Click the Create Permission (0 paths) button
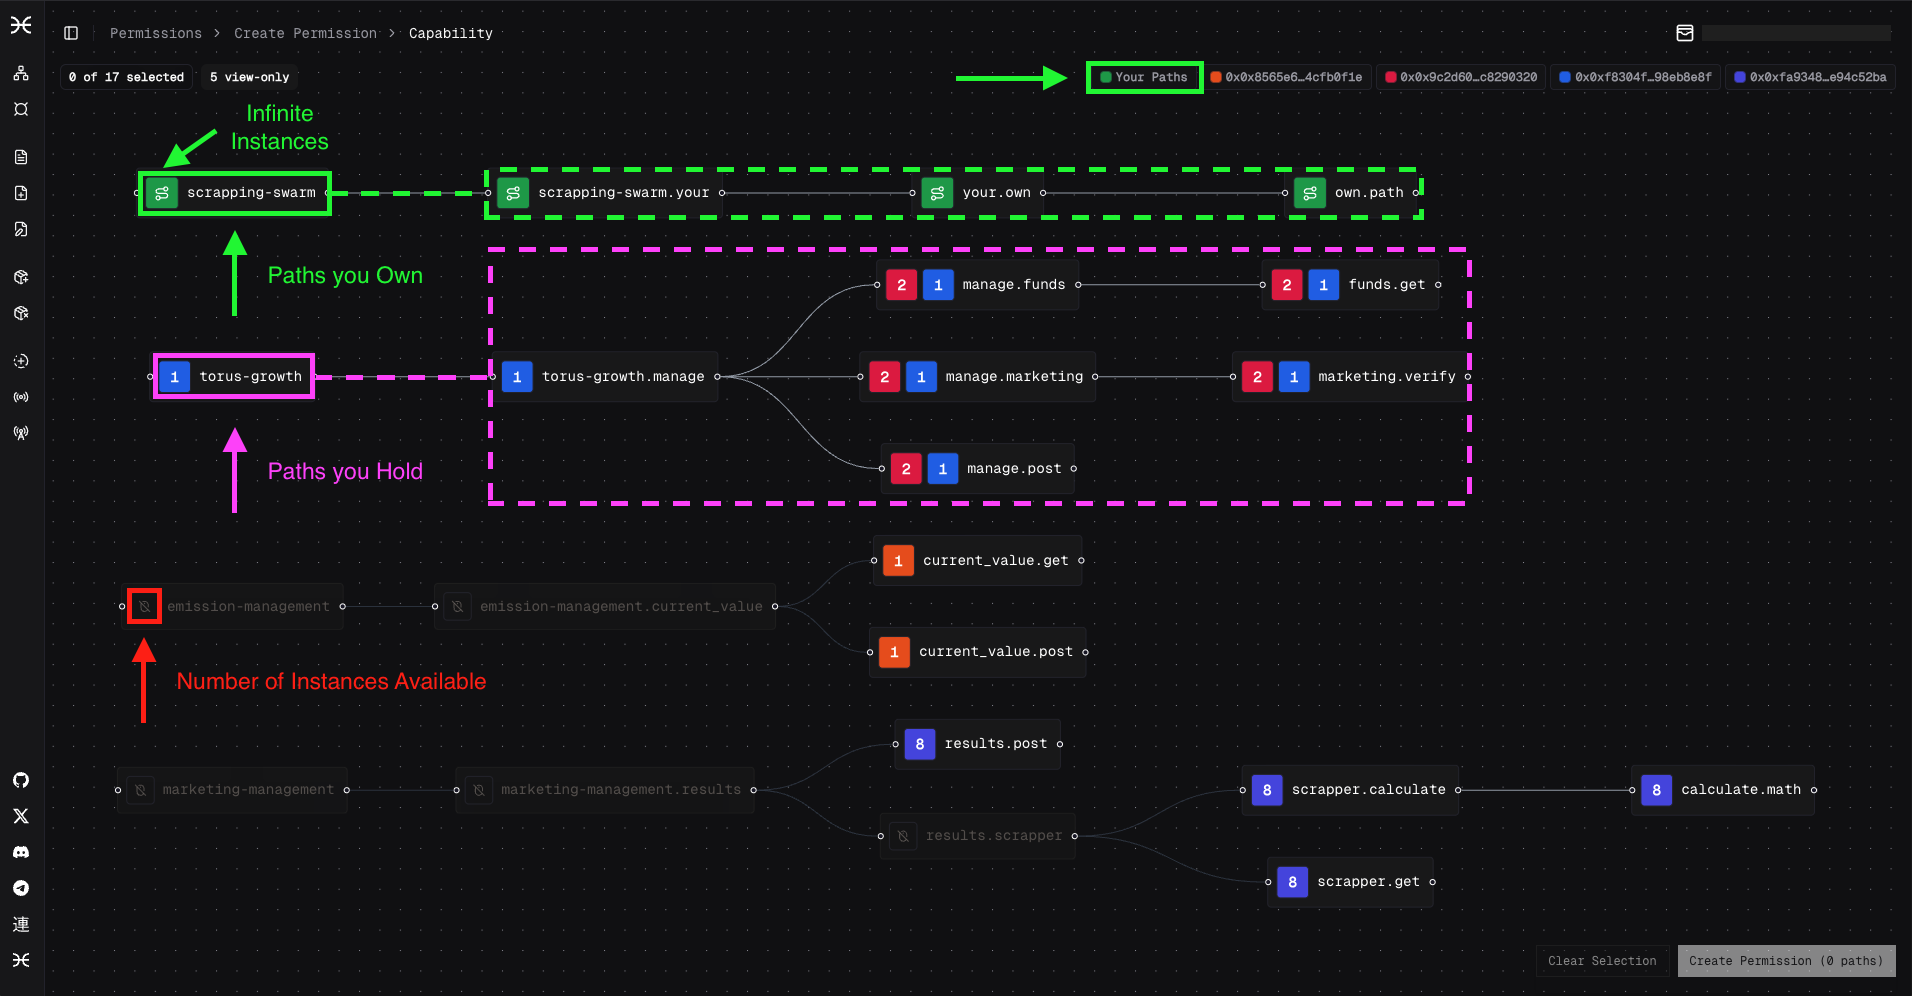This screenshot has width=1912, height=996. pyautogui.click(x=1786, y=961)
